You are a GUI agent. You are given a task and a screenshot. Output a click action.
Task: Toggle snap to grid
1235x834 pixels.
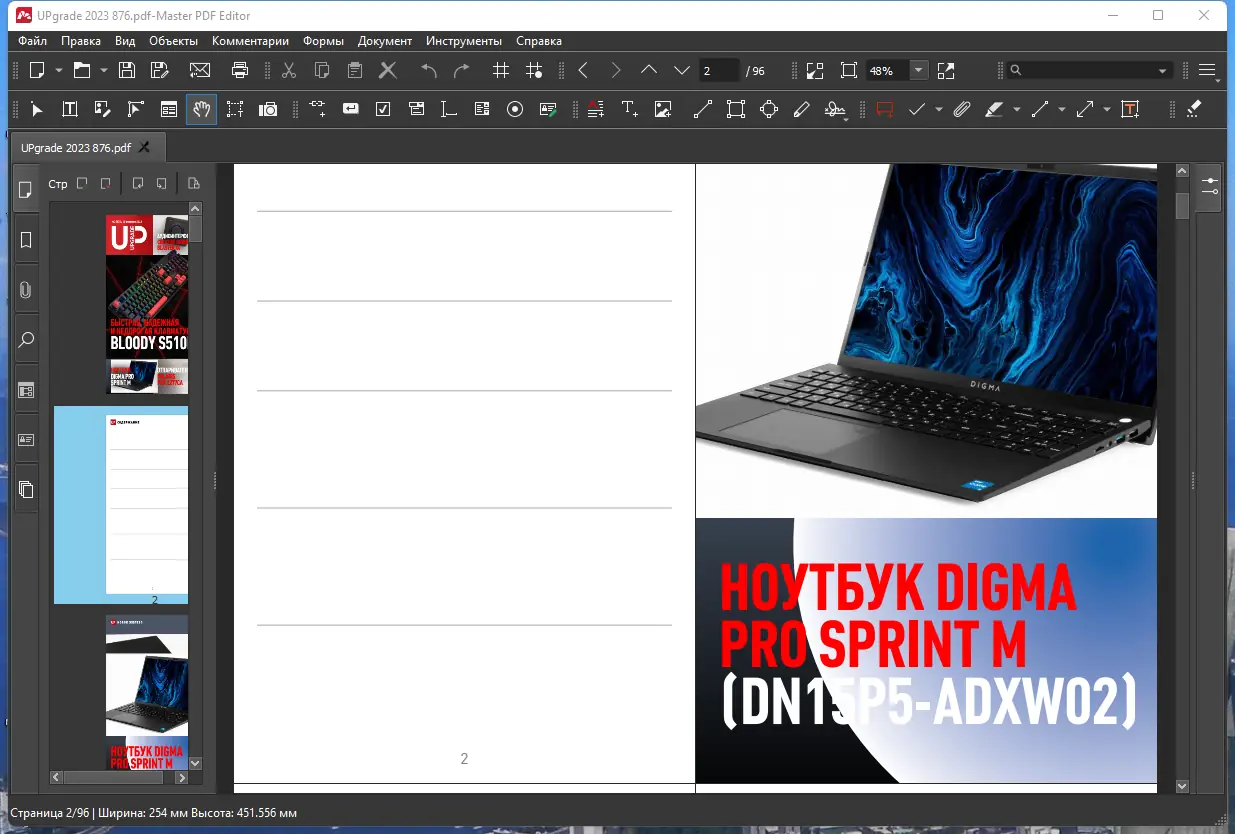(x=535, y=70)
